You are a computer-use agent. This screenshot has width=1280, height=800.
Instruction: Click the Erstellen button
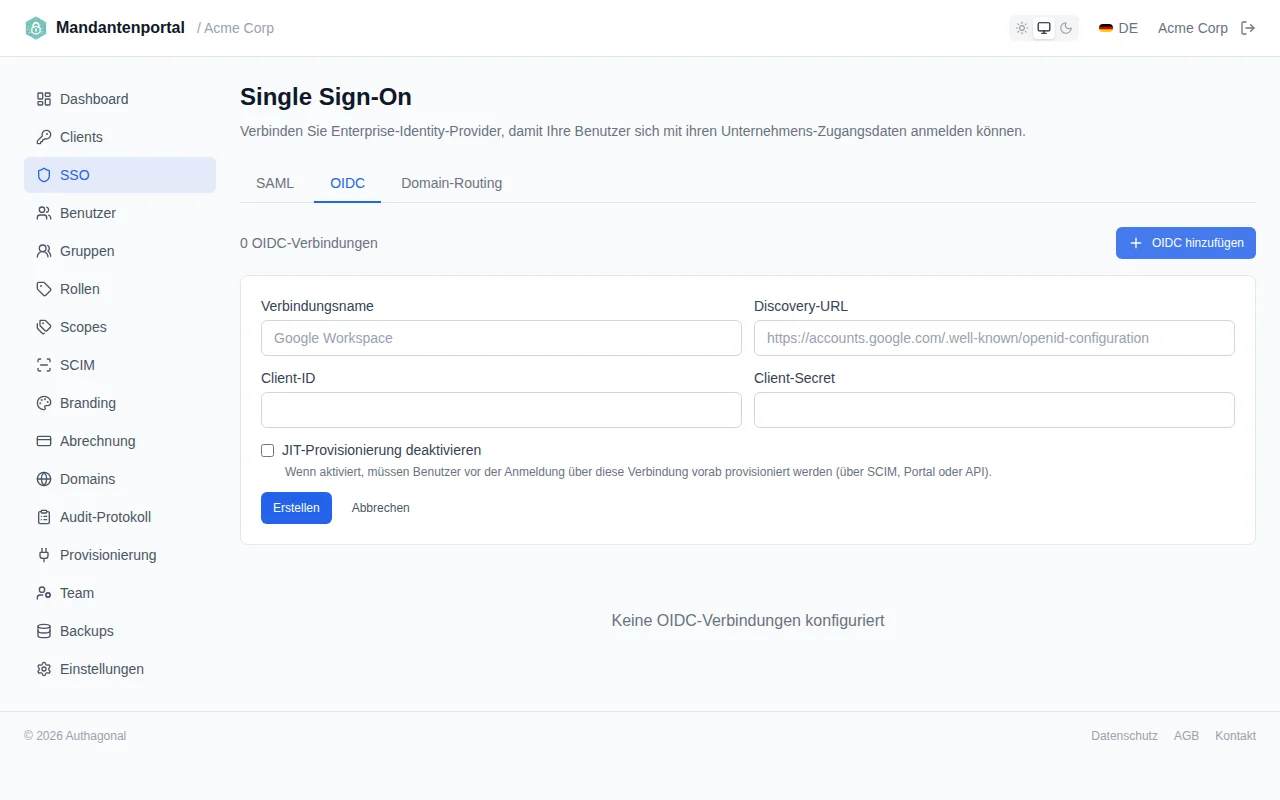296,508
